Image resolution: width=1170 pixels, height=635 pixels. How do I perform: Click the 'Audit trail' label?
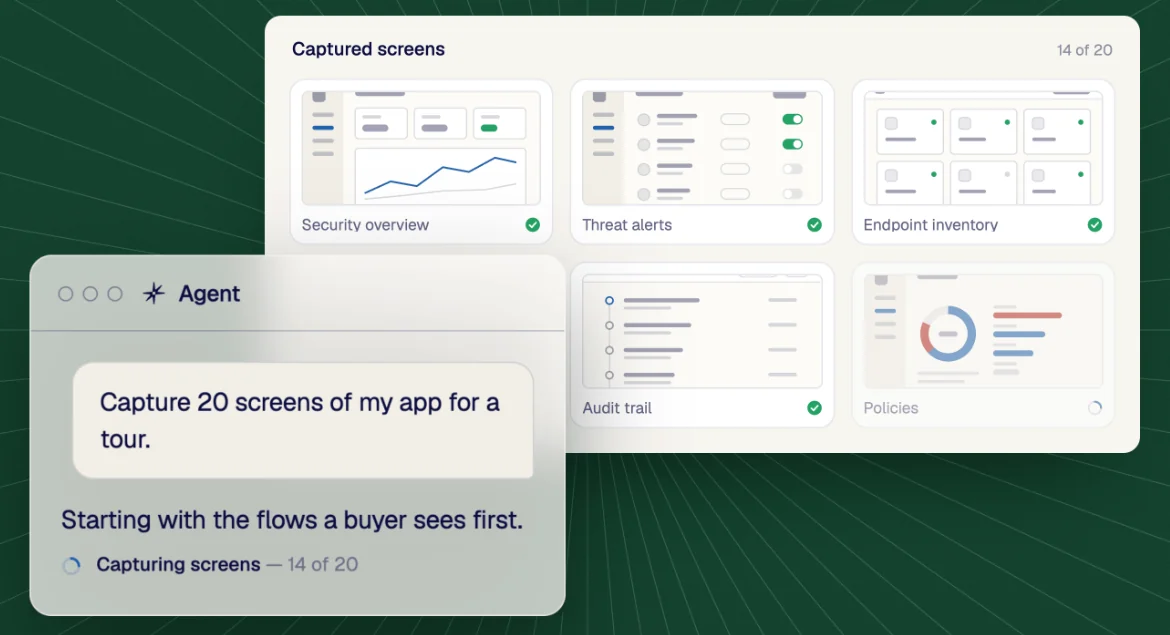coord(617,407)
